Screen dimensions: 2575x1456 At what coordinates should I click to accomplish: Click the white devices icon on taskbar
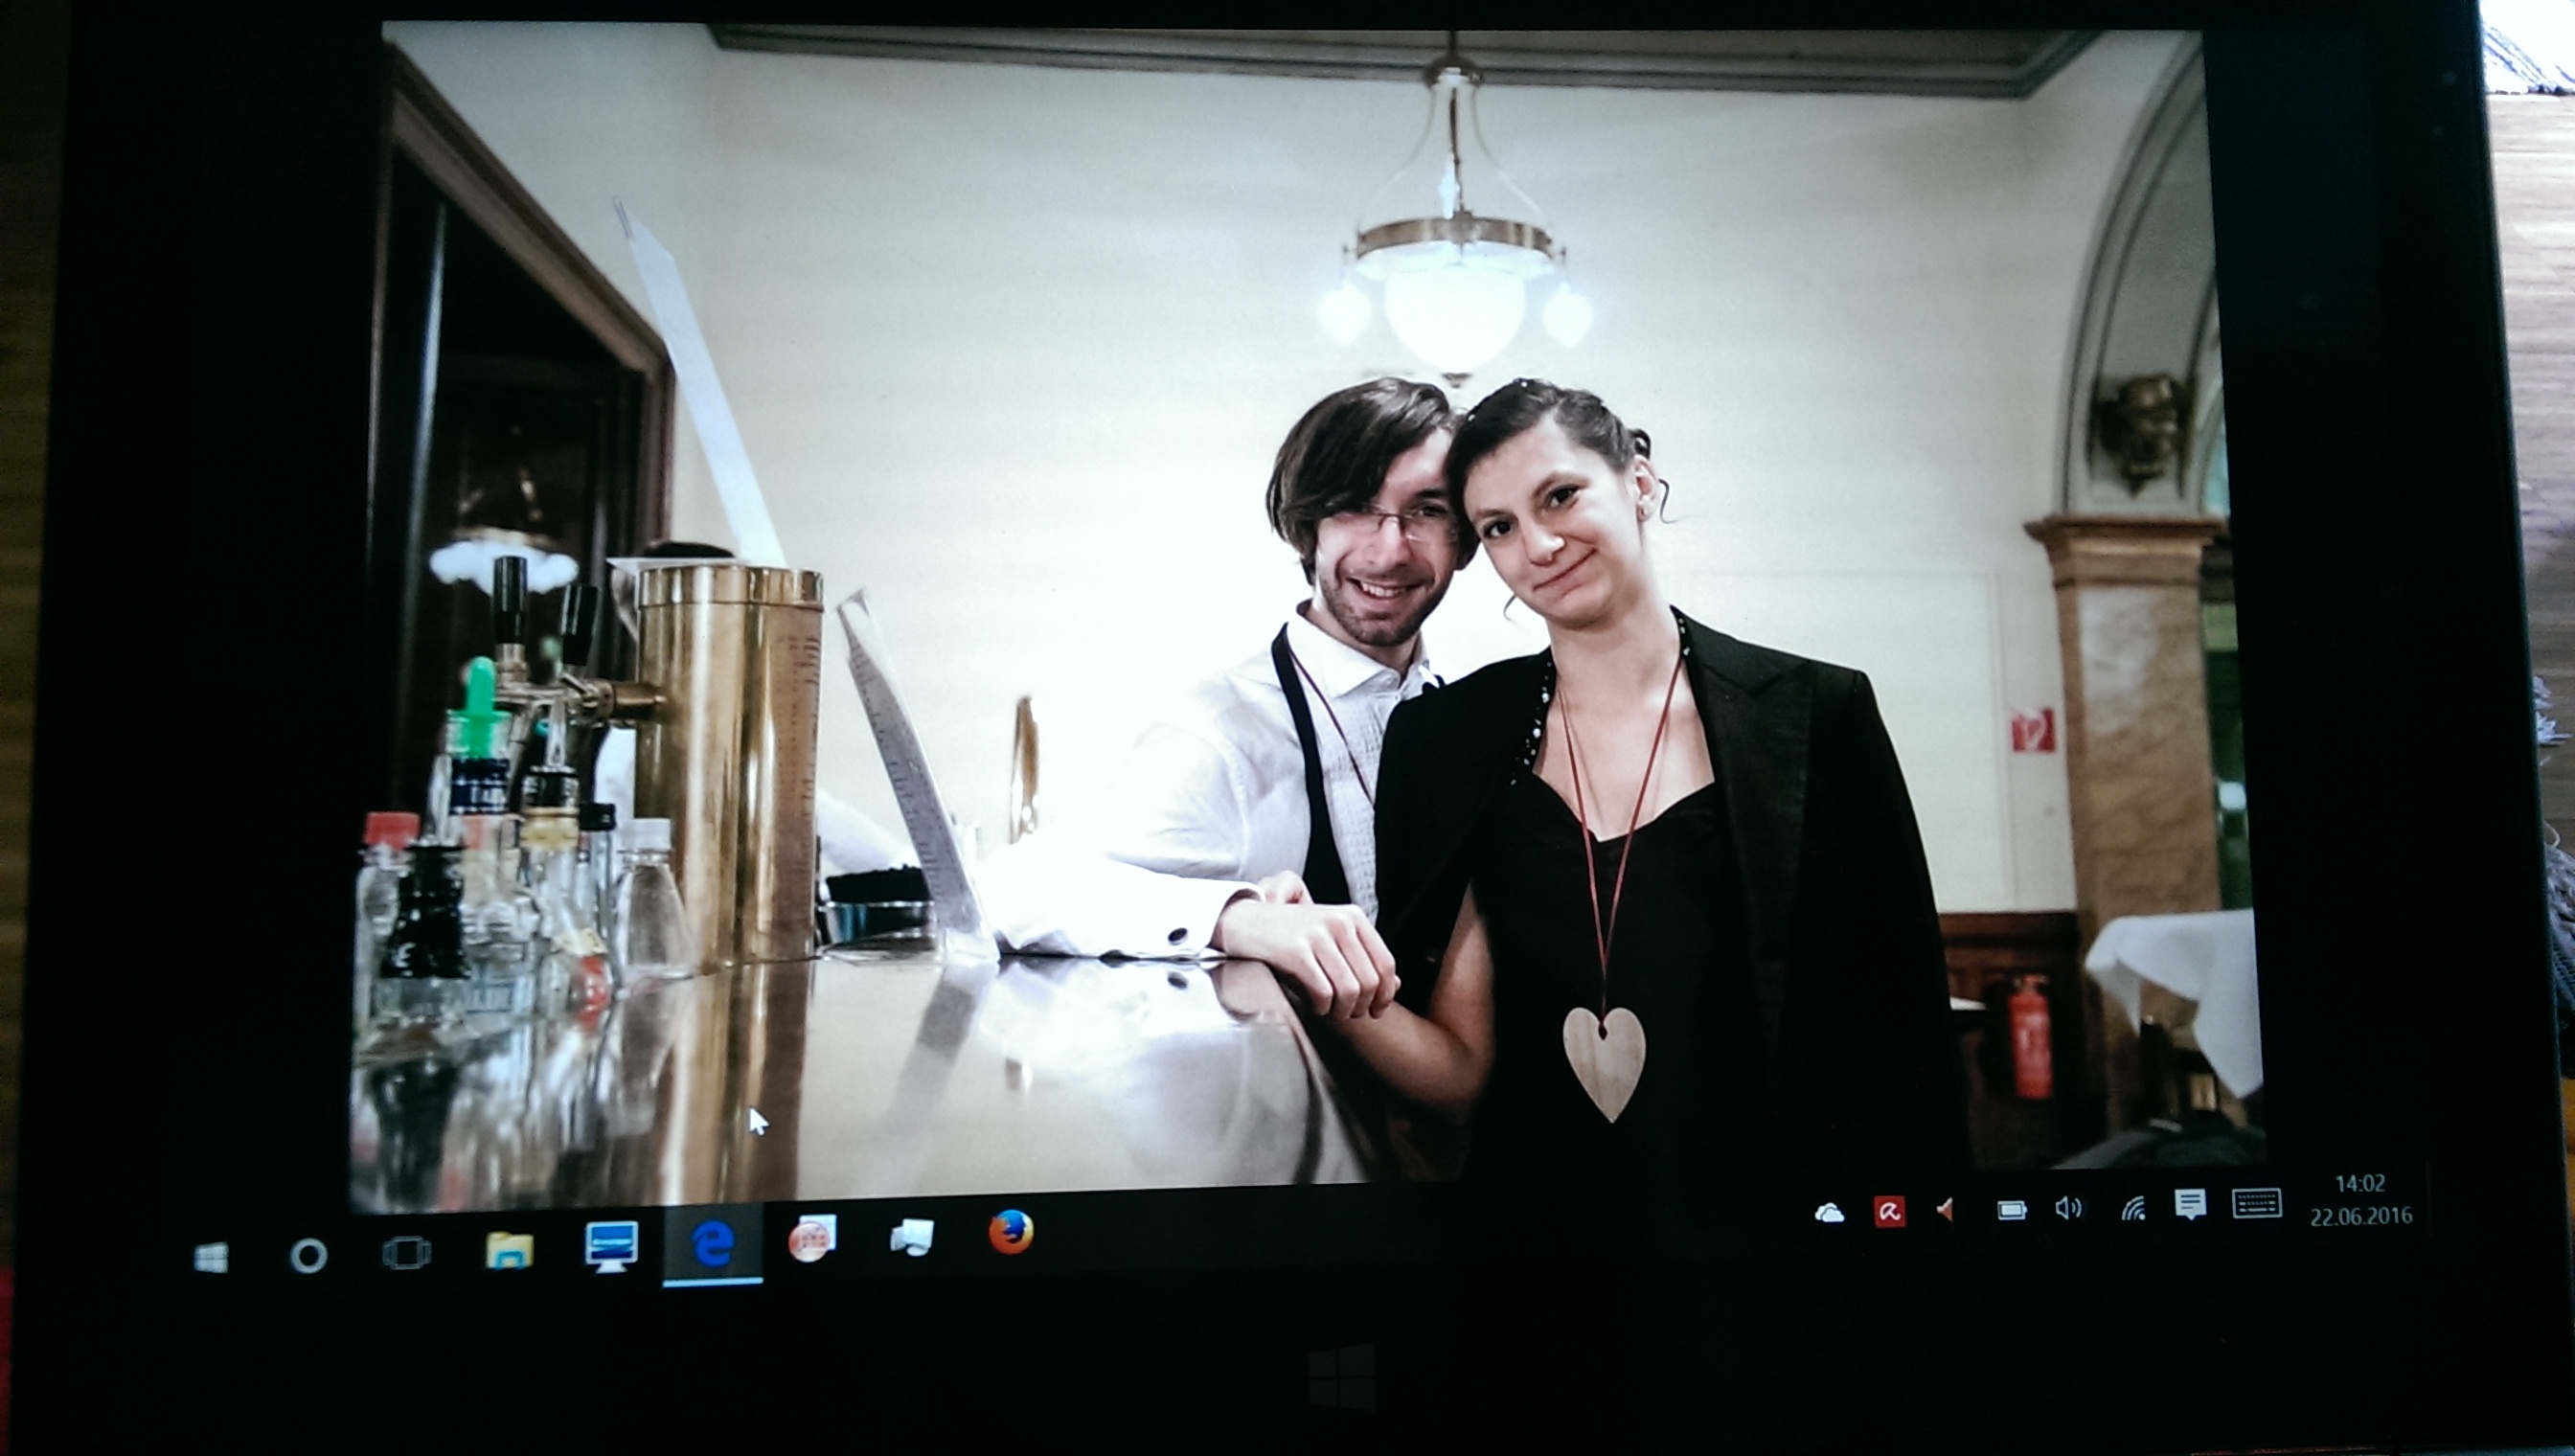[x=911, y=1237]
